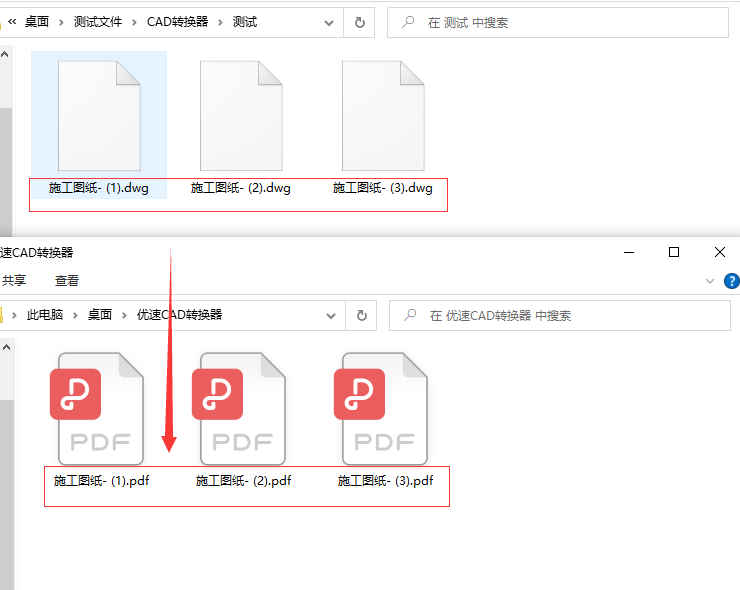Screen dimensions: 740x590
Task: Go to CAD转换器 in the breadcrumb
Action: (177, 22)
